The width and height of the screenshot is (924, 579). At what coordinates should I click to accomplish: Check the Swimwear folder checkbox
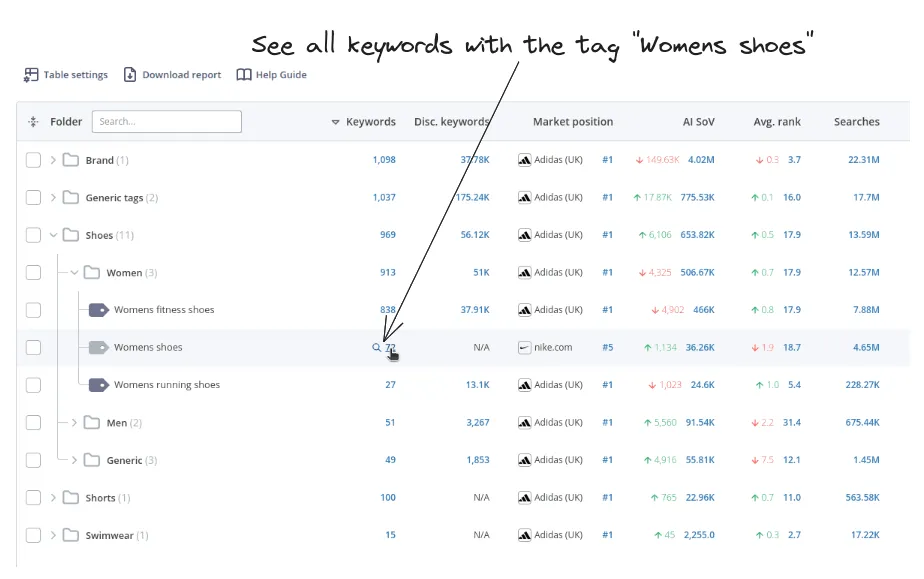coord(34,536)
